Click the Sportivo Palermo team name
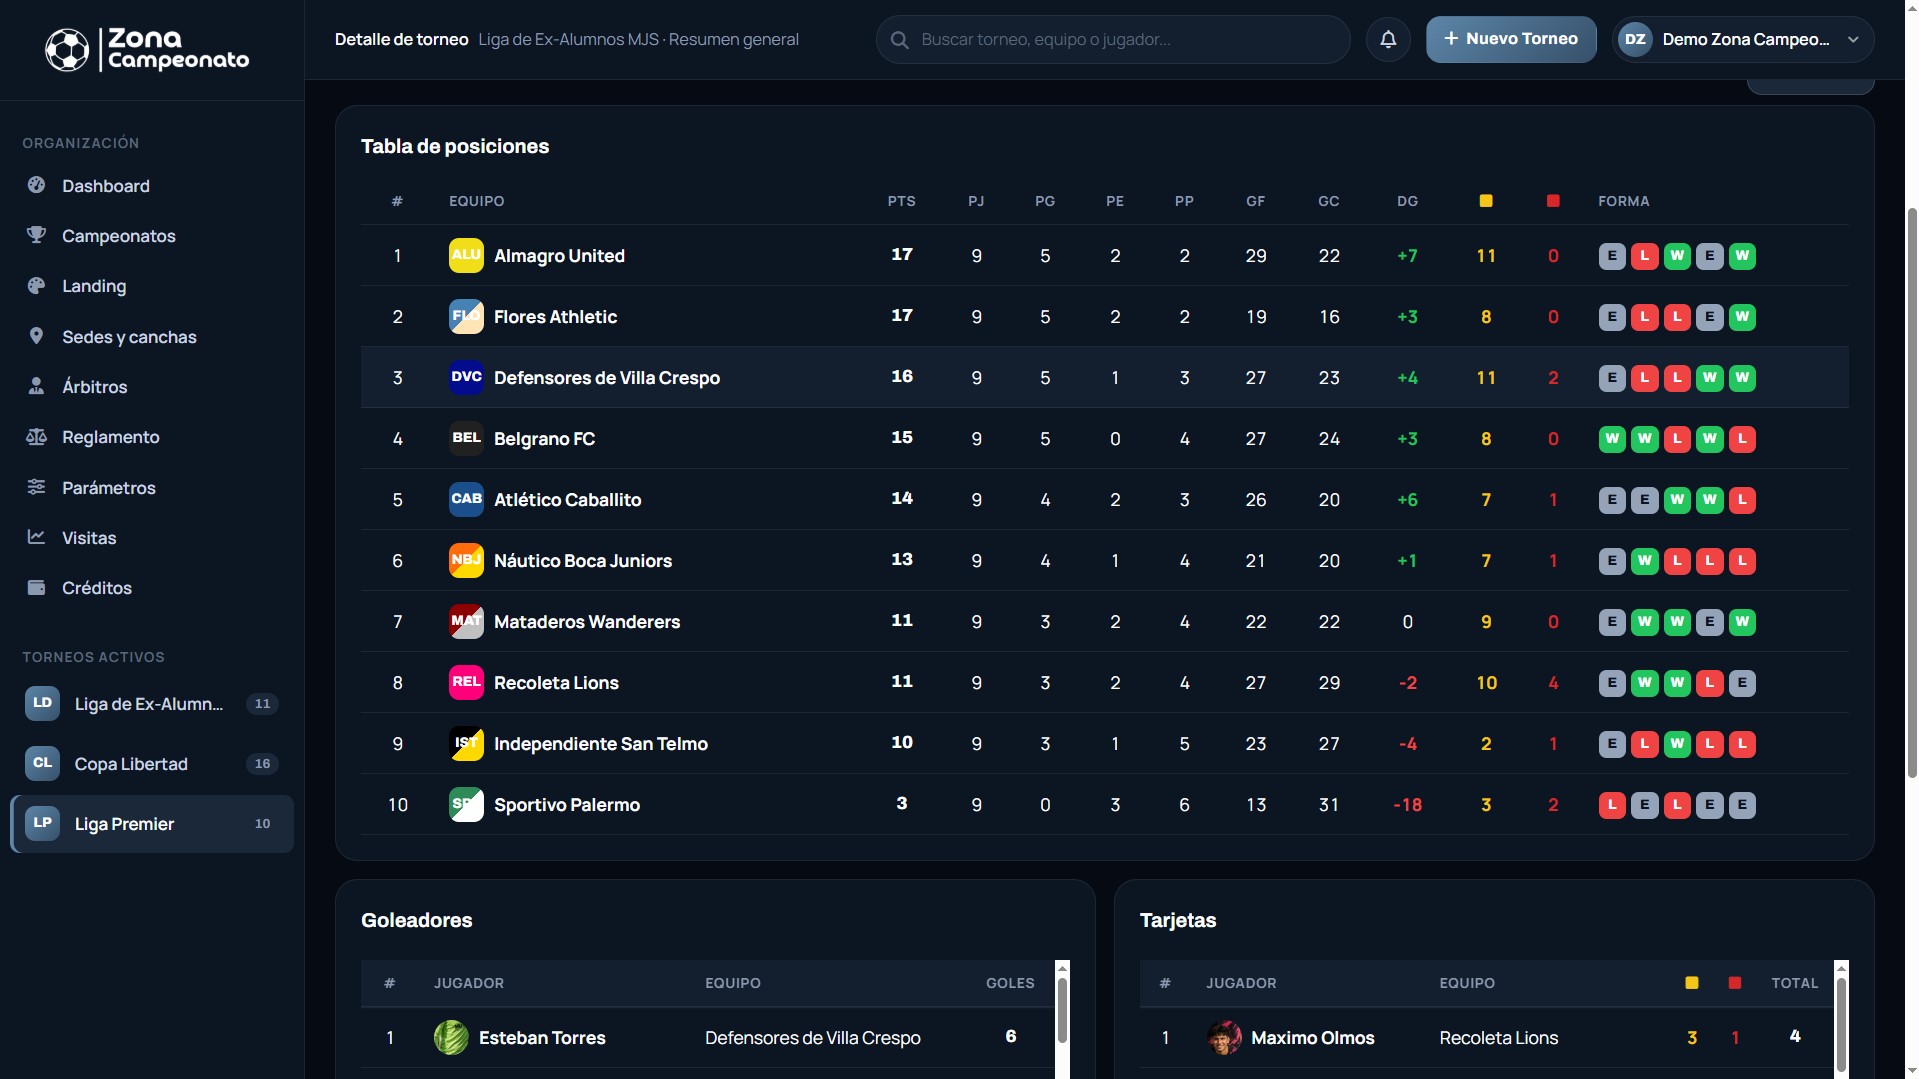The width and height of the screenshot is (1919, 1079). pyautogui.click(x=567, y=805)
